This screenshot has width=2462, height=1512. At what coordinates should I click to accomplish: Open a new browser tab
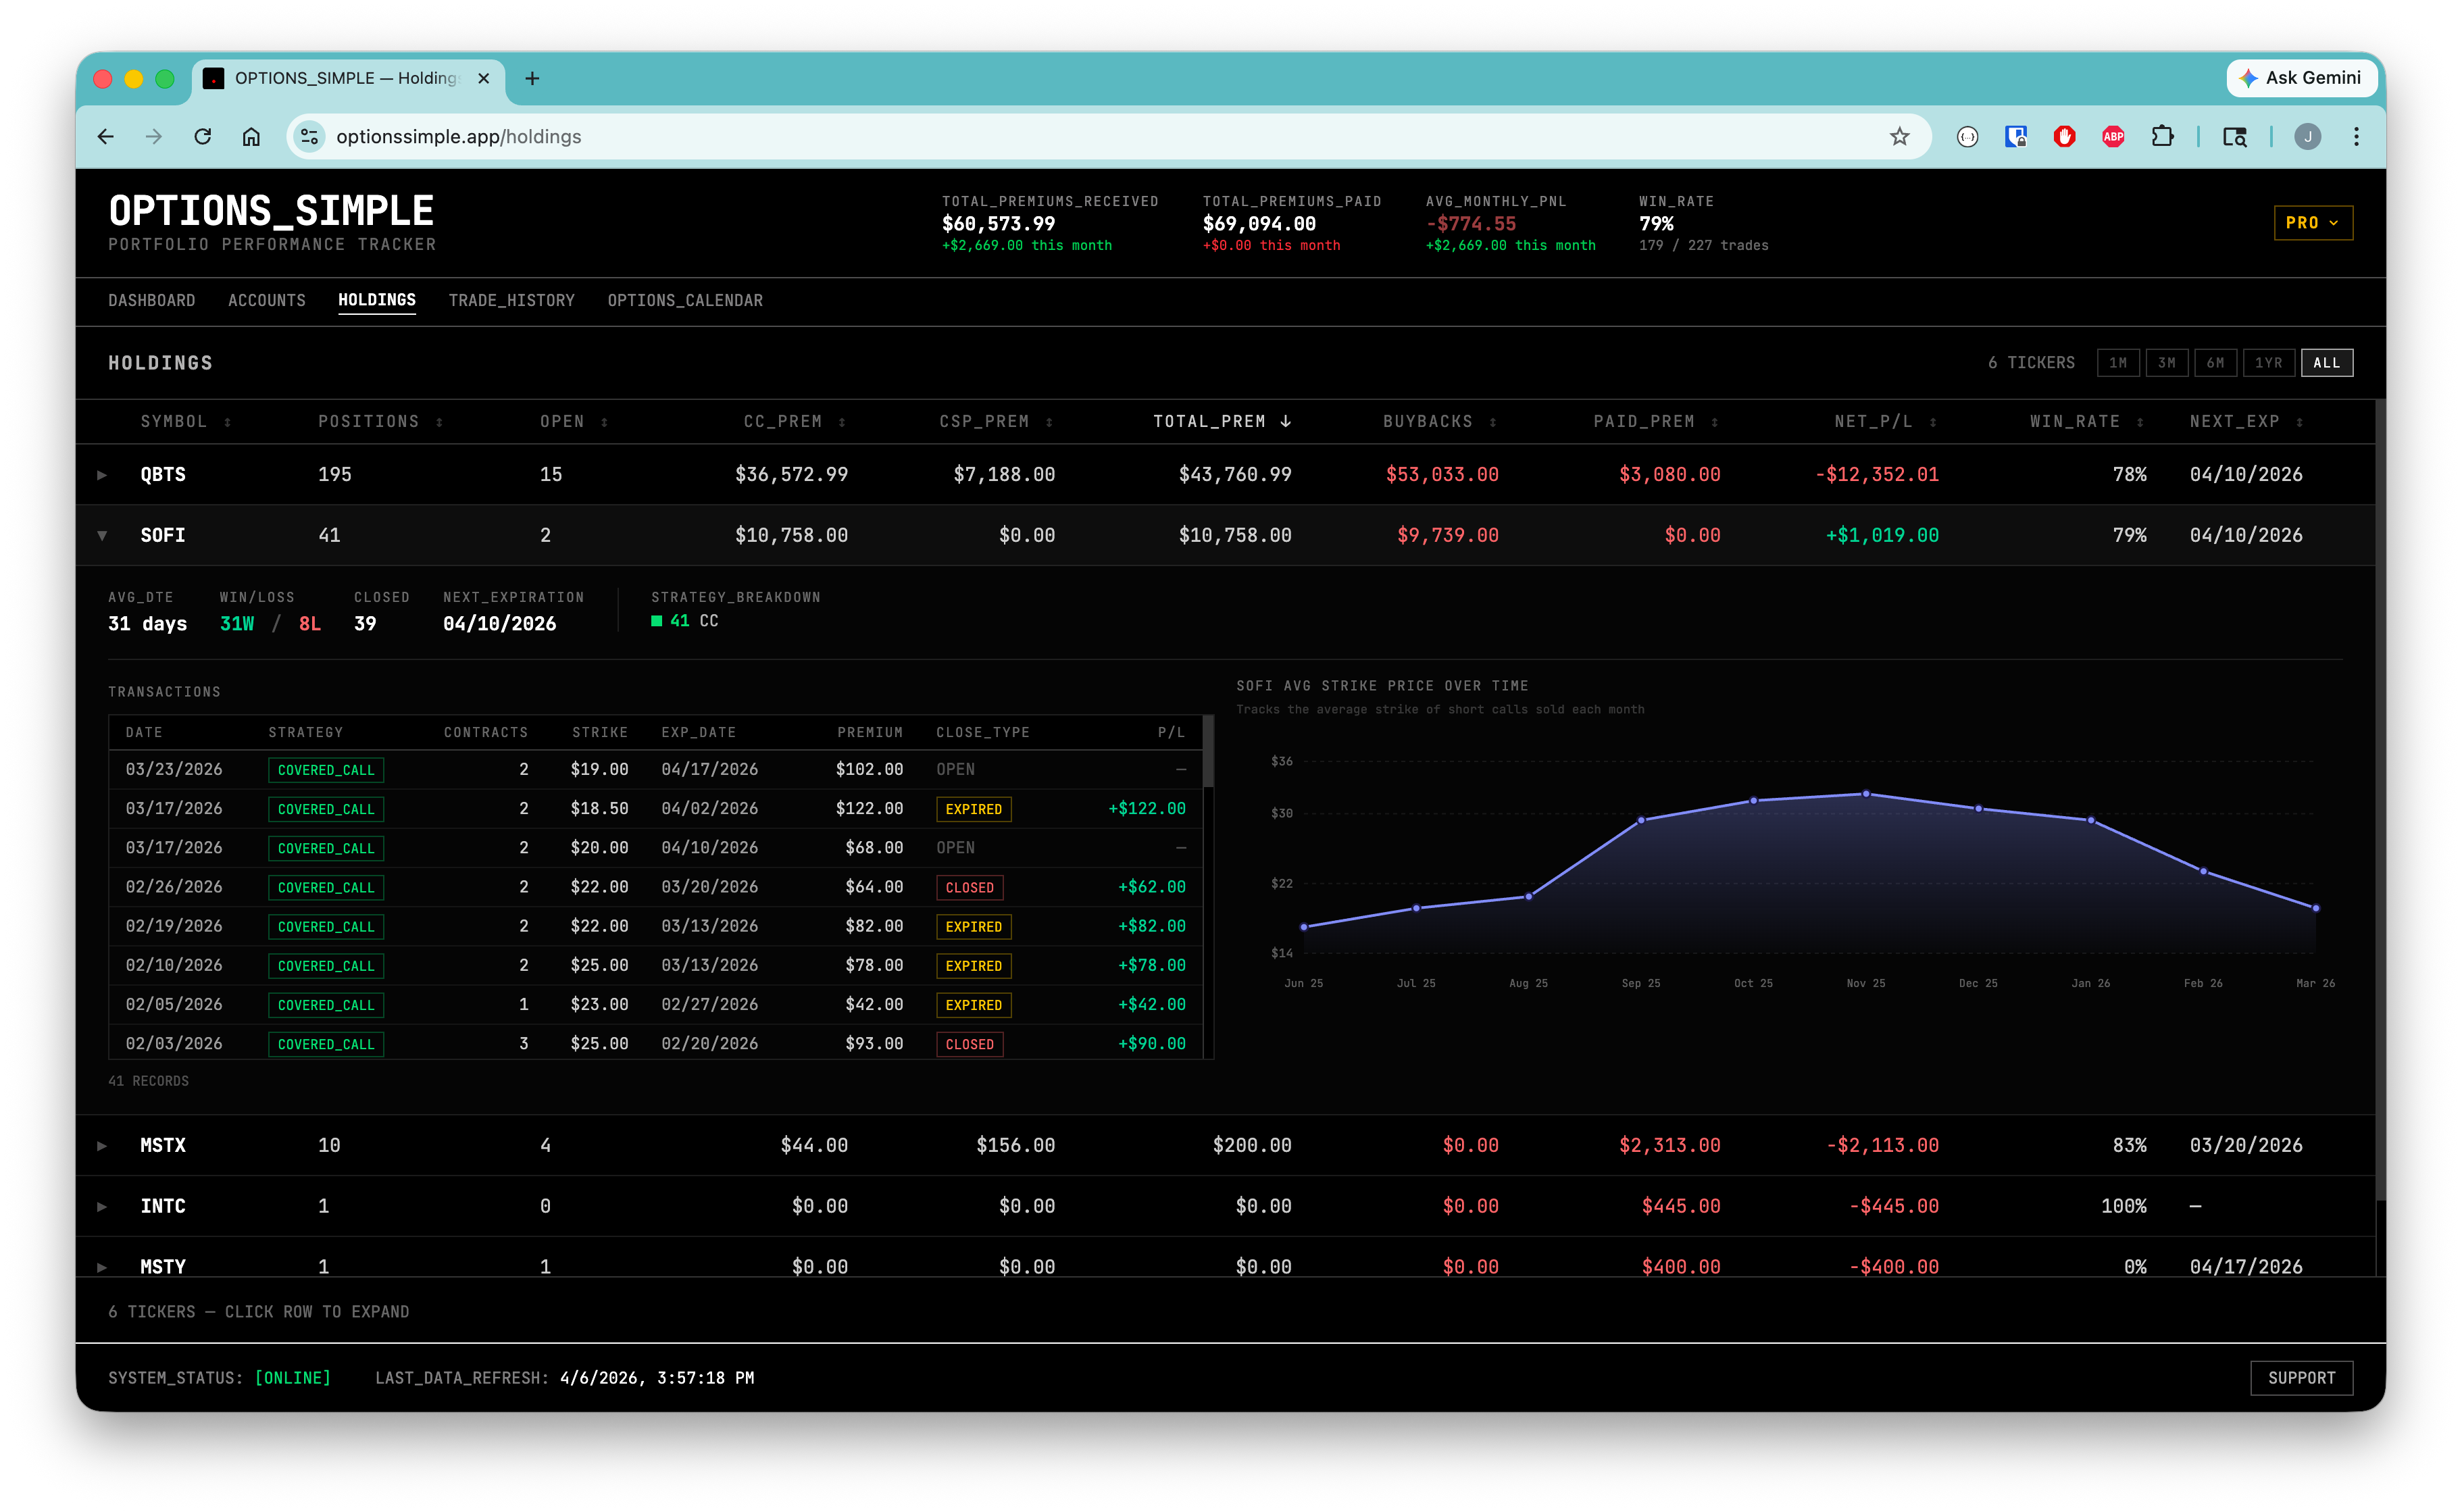pos(532,78)
